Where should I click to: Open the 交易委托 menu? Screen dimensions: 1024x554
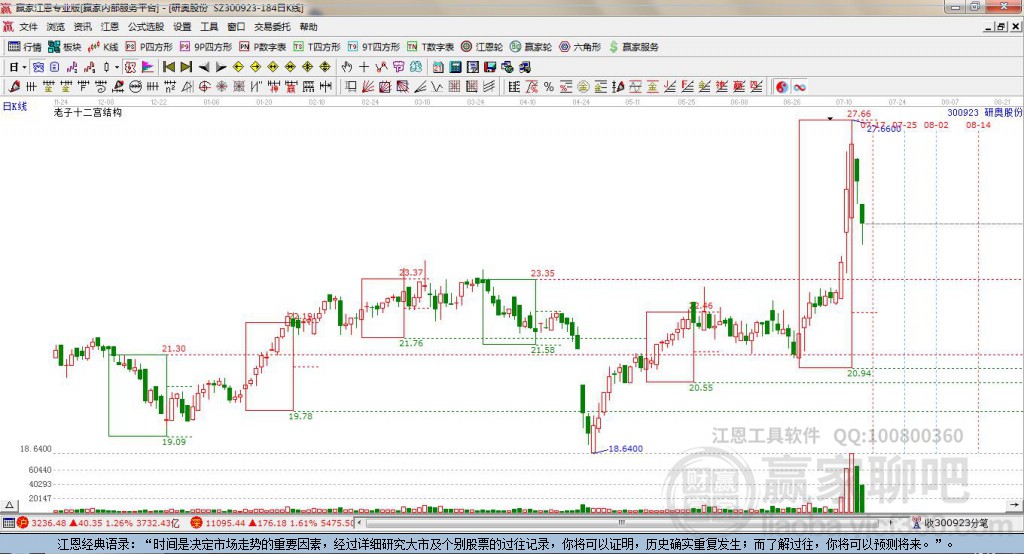tap(272, 27)
